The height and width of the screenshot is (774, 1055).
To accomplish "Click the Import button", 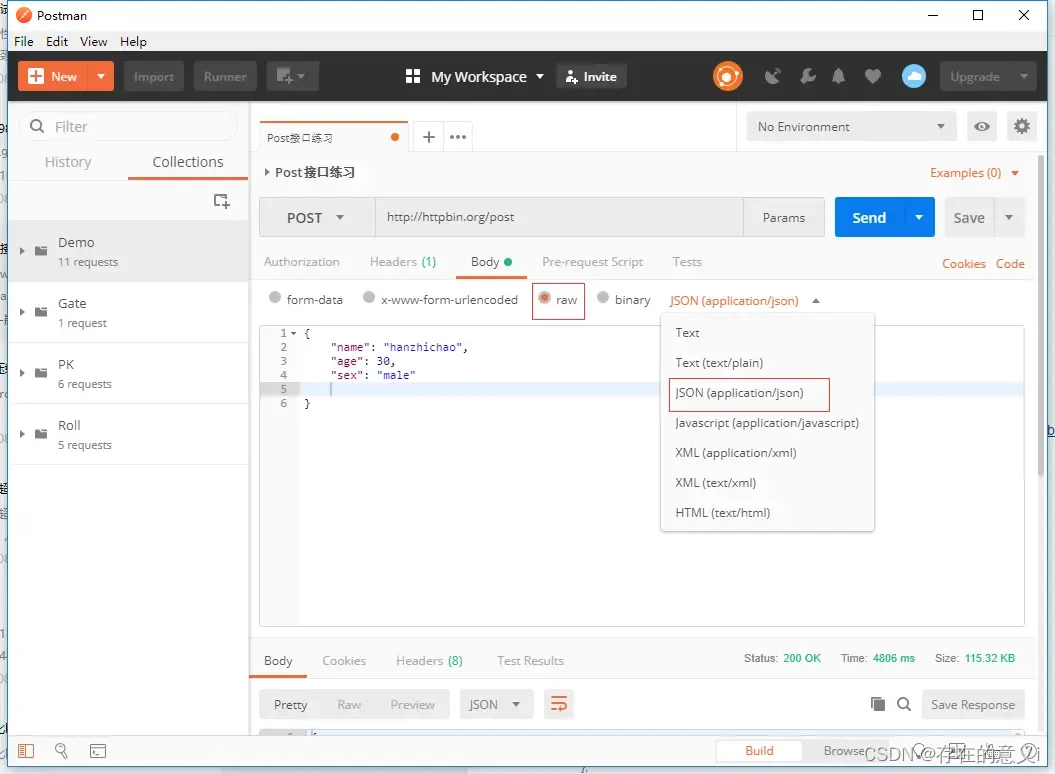I will [x=153, y=76].
